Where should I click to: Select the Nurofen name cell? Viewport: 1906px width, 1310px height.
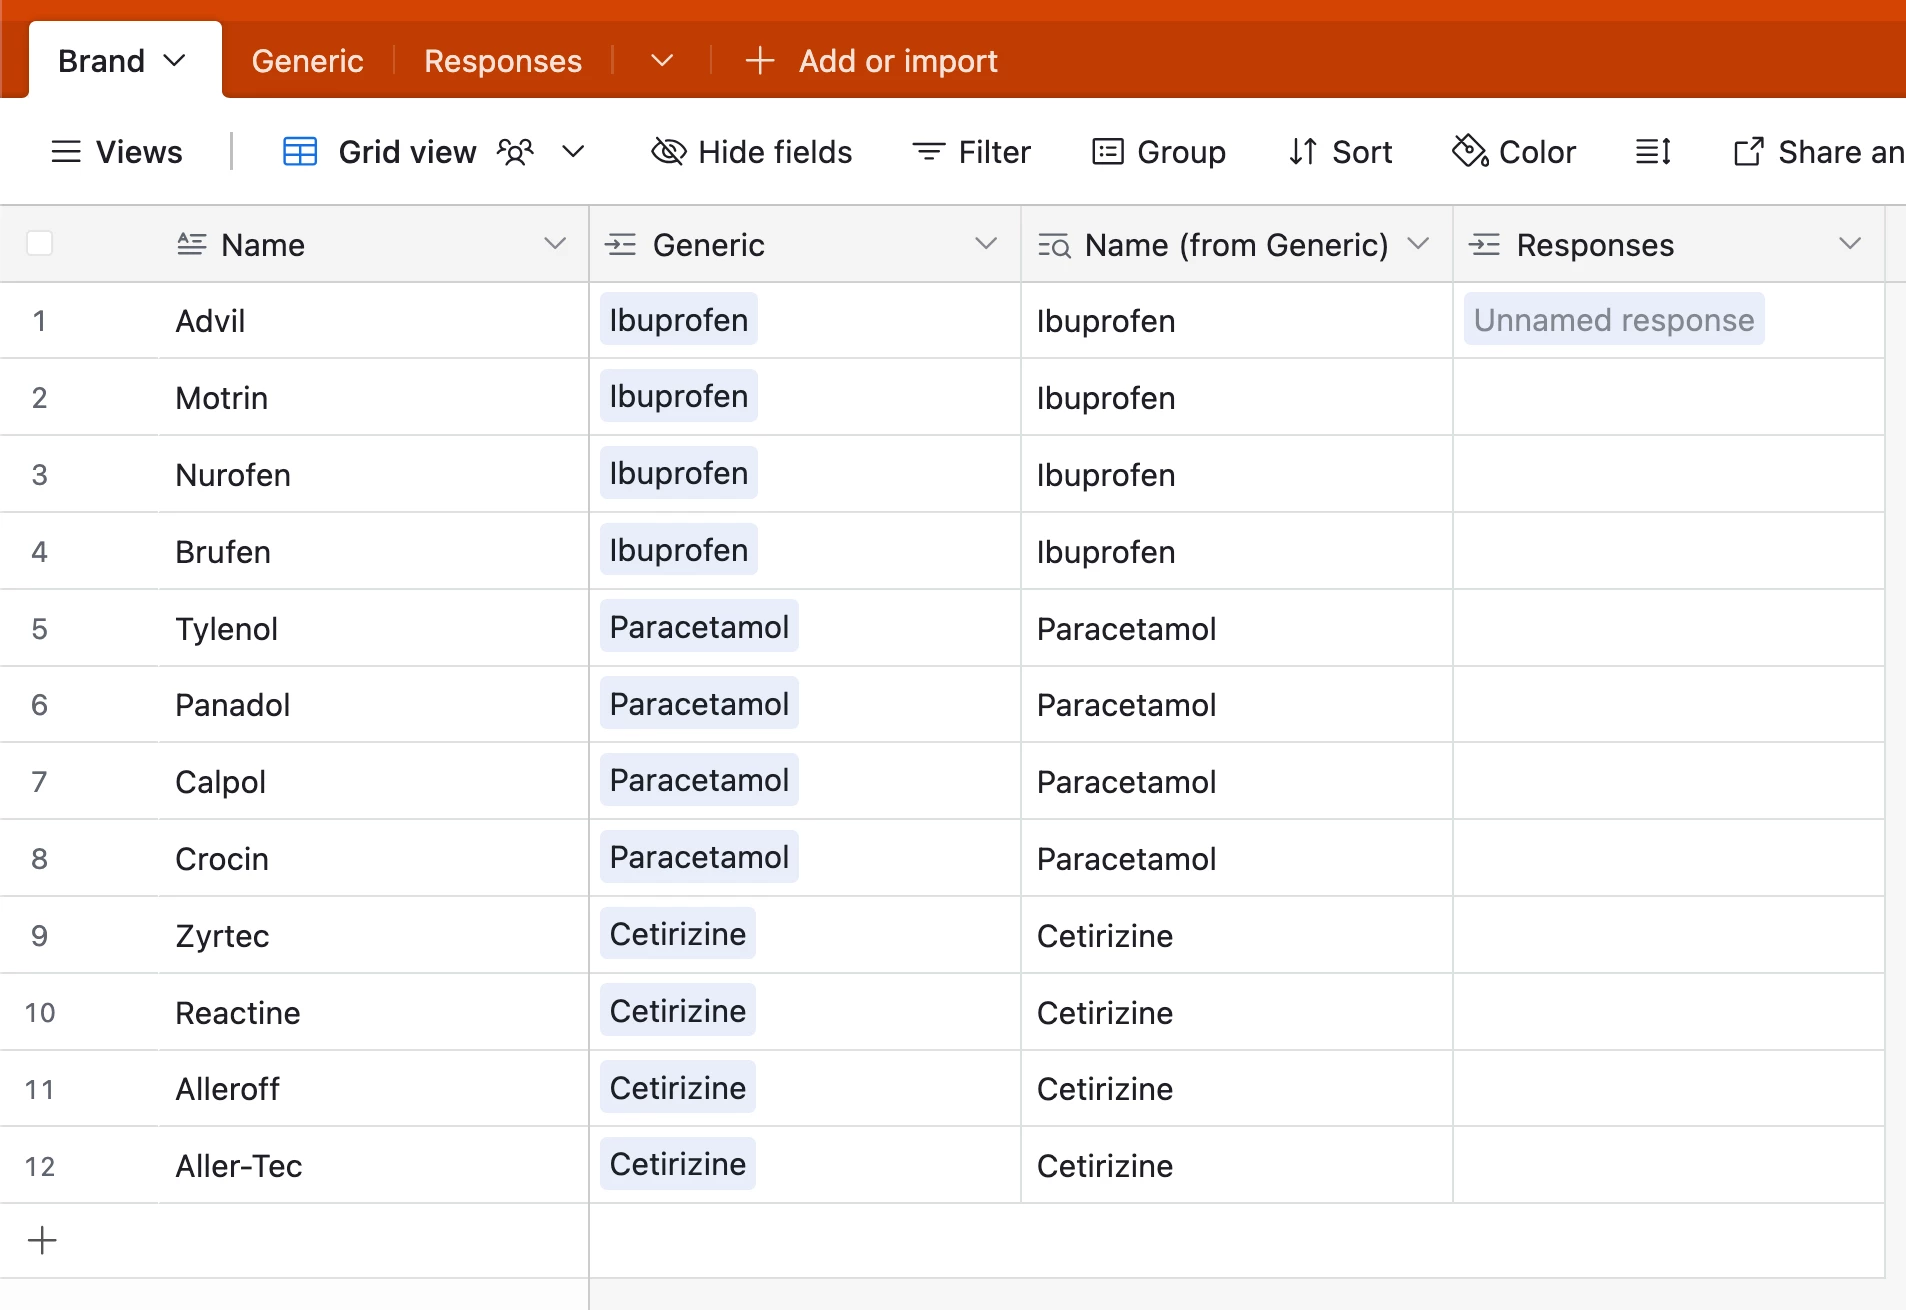[373, 475]
